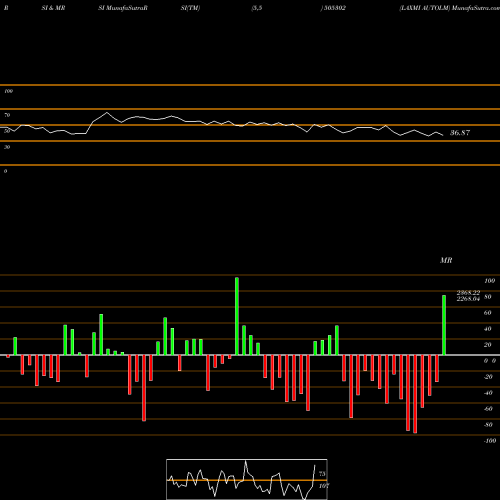Click the header text 'SI(TM)'
500x500 pixels.
190,8
